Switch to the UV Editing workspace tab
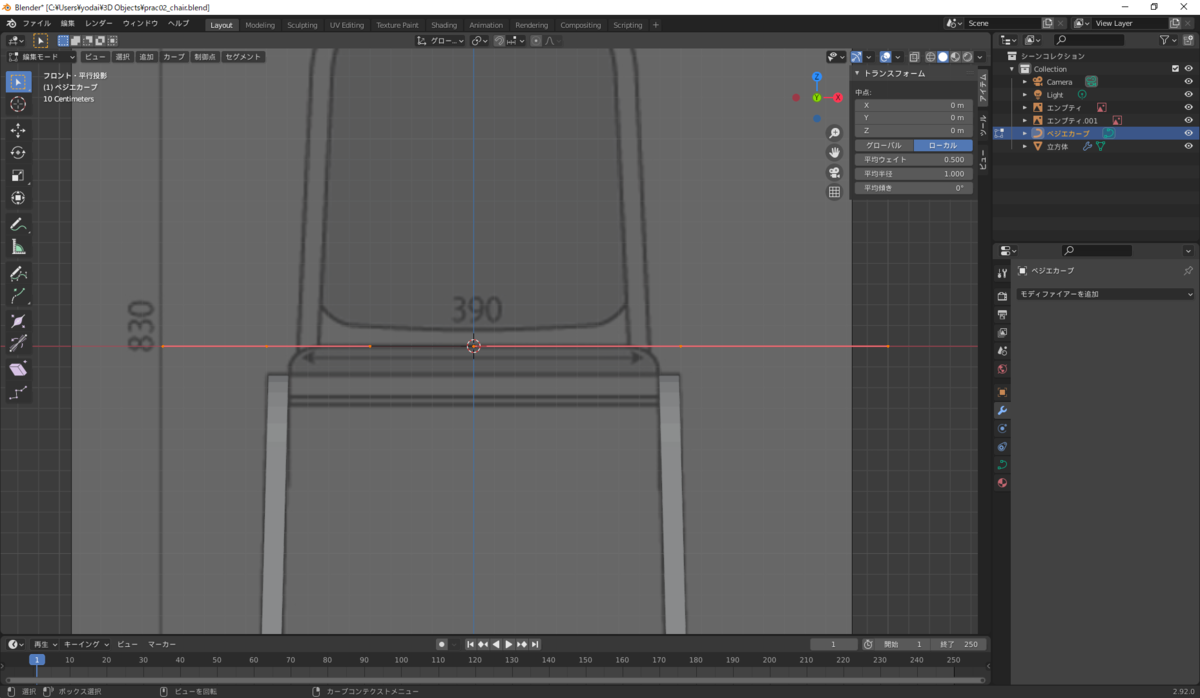The width and height of the screenshot is (1200, 698). click(x=347, y=25)
